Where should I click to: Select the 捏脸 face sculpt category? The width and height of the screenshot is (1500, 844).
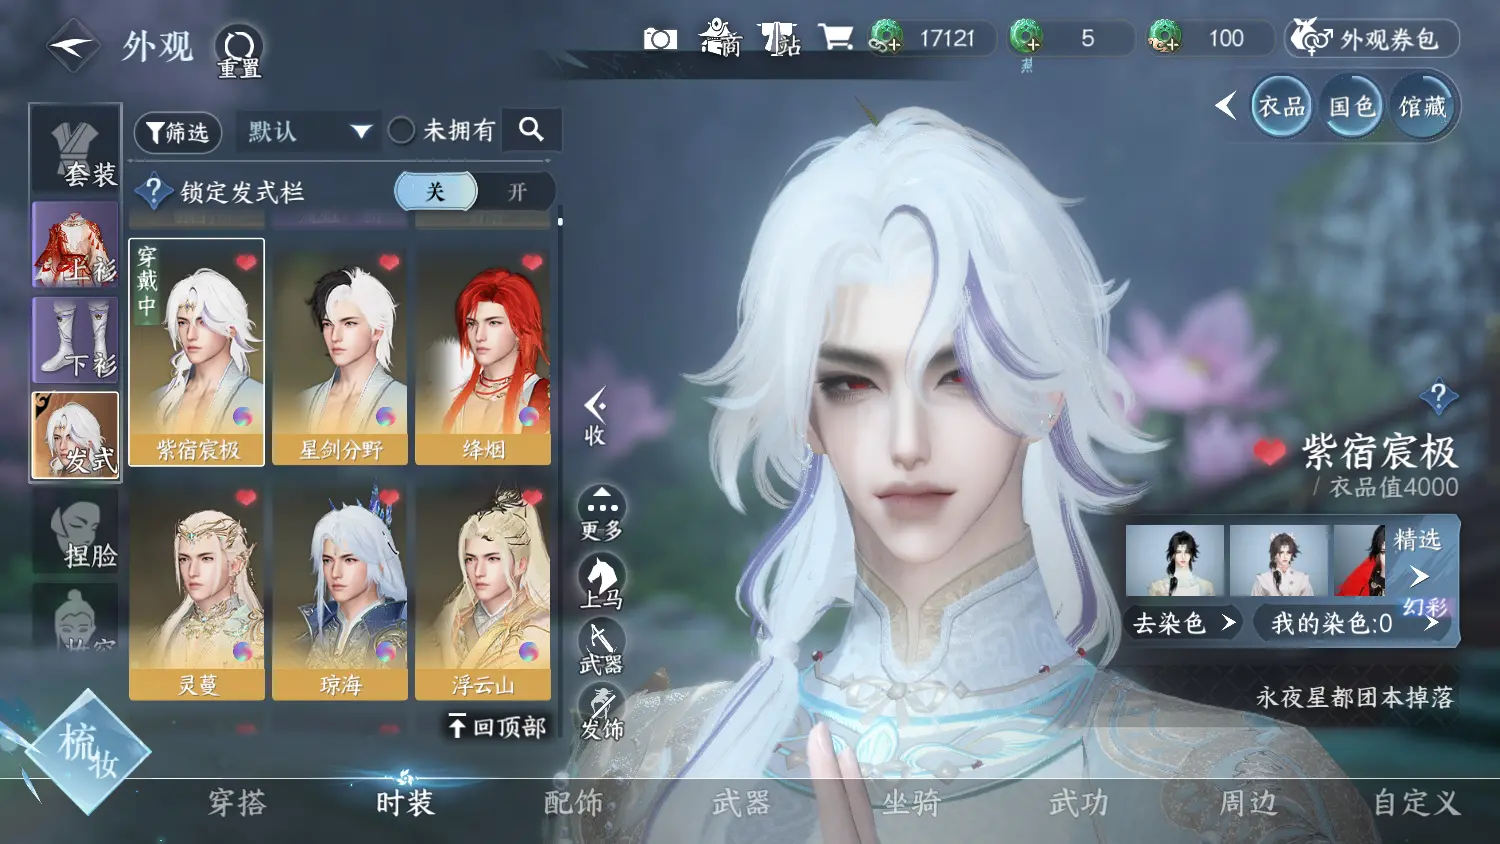point(76,530)
